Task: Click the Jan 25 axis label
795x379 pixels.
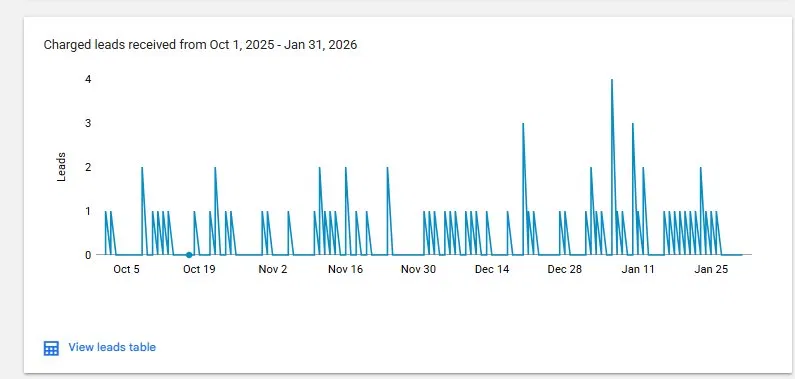Action: coord(711,270)
